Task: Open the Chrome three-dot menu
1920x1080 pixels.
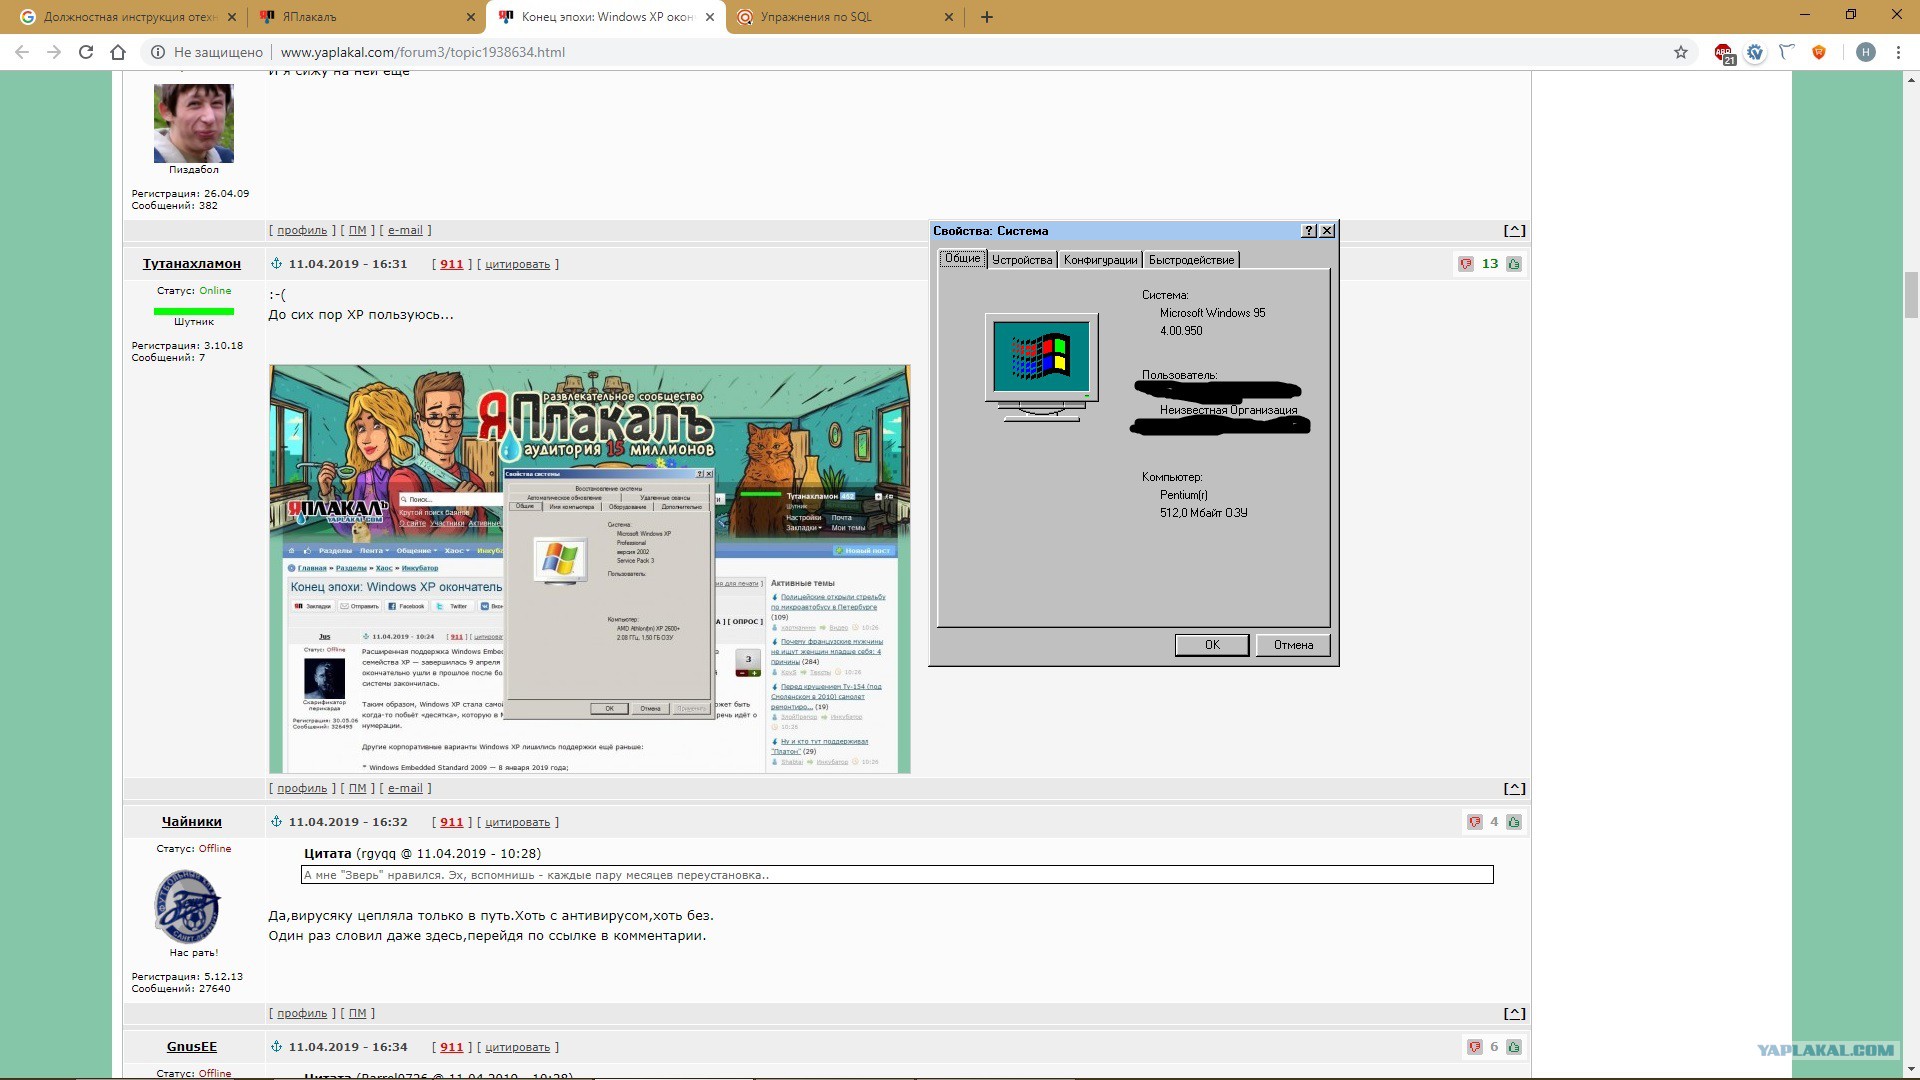Action: [x=1898, y=52]
